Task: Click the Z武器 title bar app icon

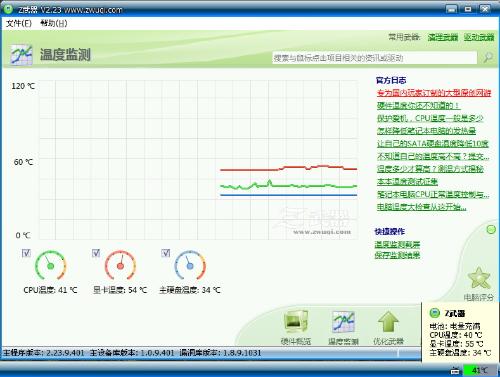Action: tap(7, 9)
